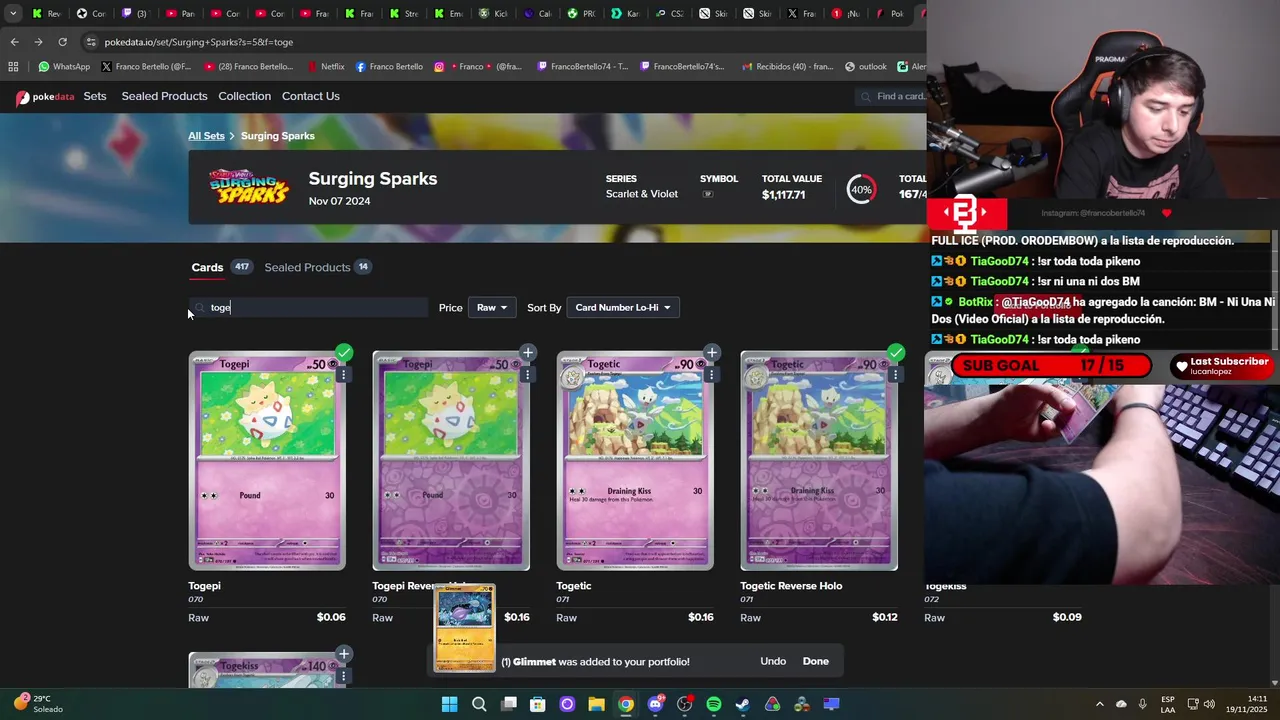Open Discord from the taskbar
1280x720 pixels.
pyautogui.click(x=655, y=704)
